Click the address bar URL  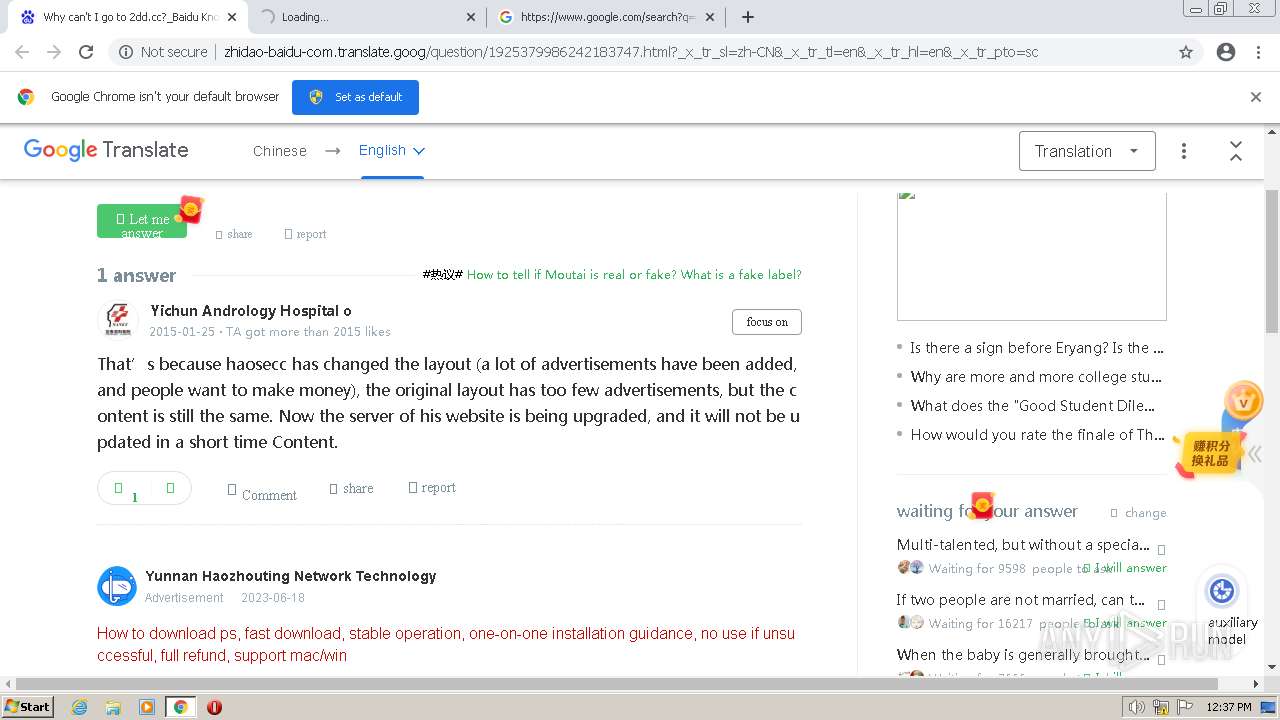pos(631,52)
